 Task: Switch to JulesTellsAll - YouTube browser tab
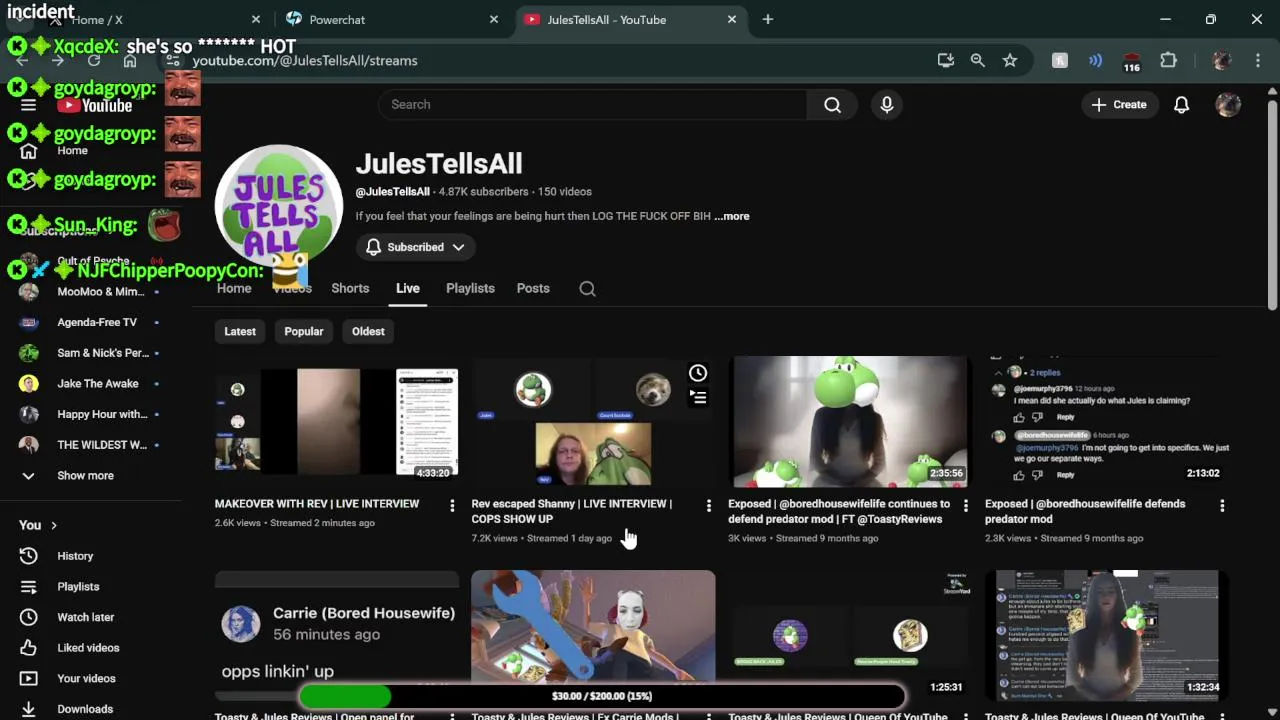(630, 19)
